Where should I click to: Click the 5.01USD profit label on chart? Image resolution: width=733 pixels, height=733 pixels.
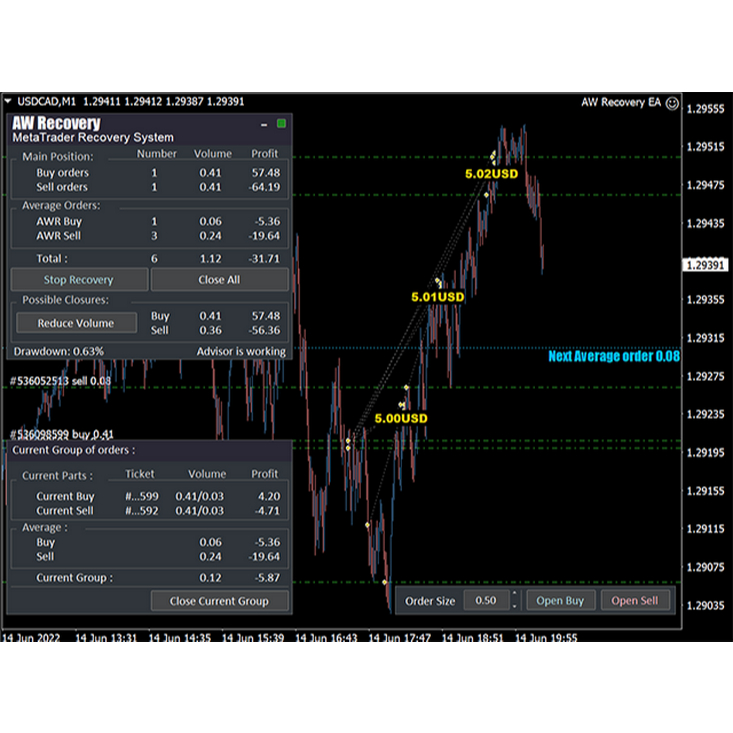[438, 297]
